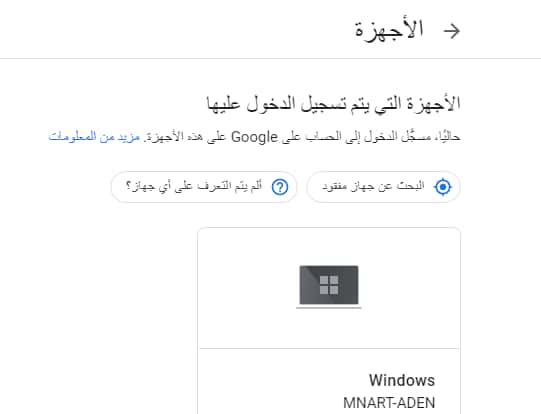Follow the مزيد من المعلومات link
The height and width of the screenshot is (414, 541).
point(94,137)
